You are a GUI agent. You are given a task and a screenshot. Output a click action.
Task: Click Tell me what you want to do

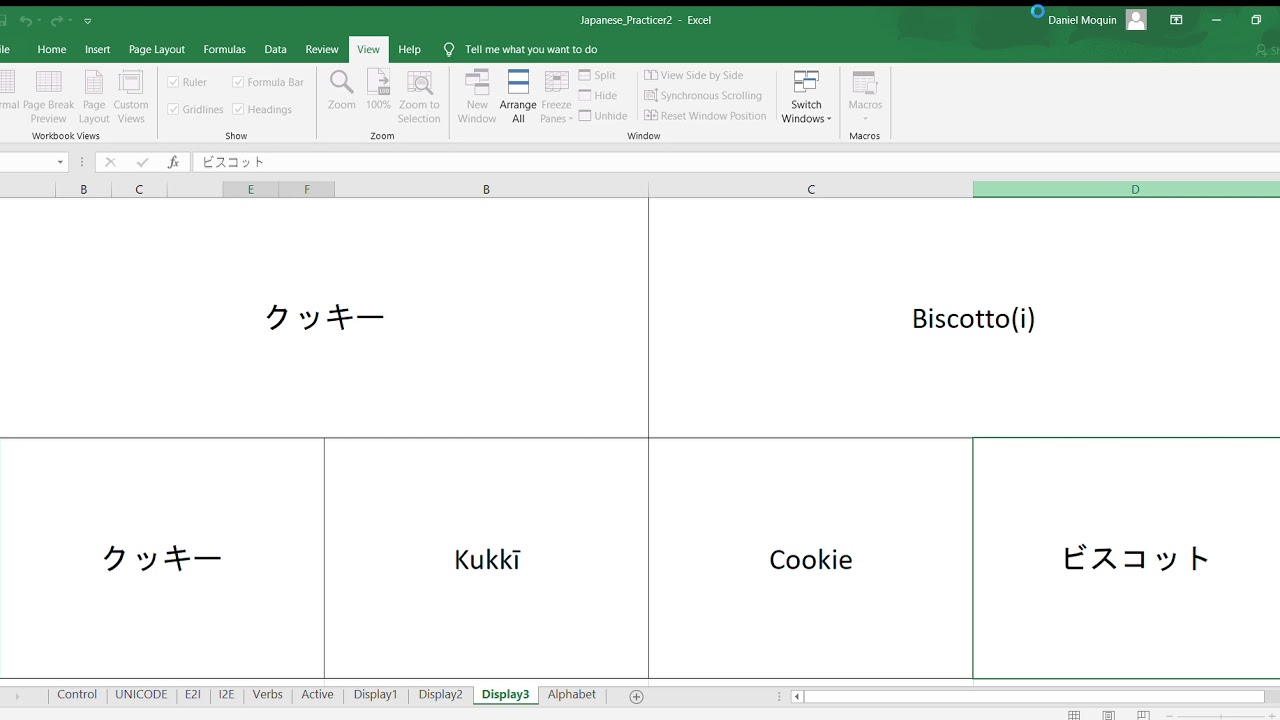tap(531, 49)
